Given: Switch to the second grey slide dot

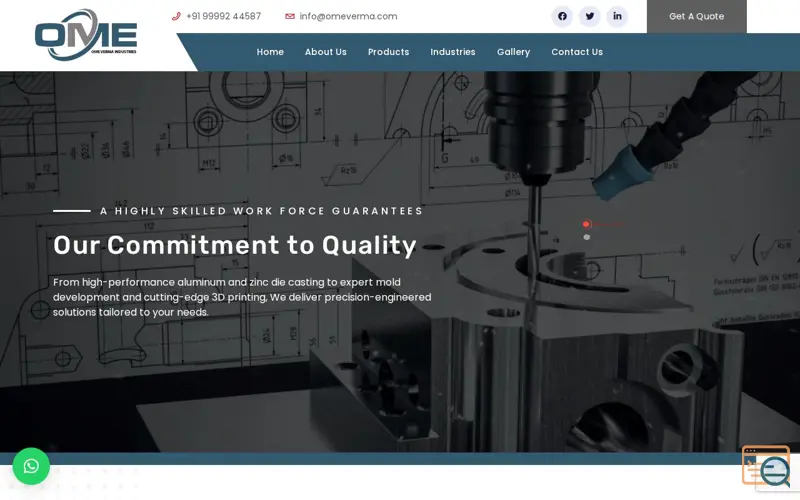Looking at the screenshot, I should pyautogui.click(x=587, y=237).
